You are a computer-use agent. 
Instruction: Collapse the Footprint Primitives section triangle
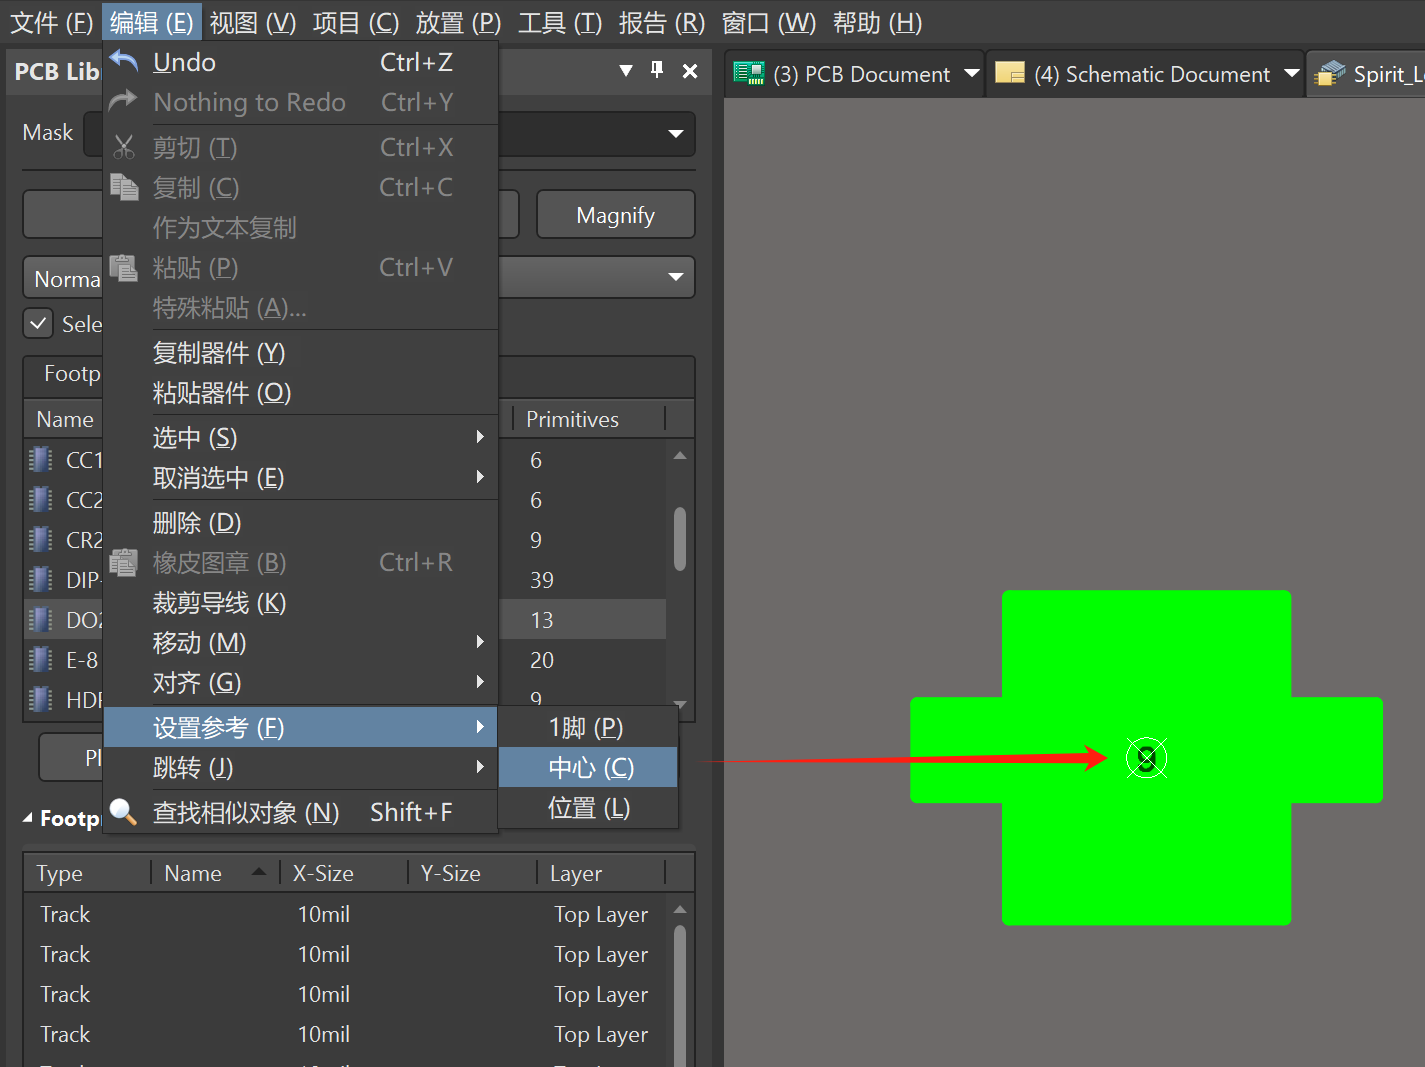(x=28, y=818)
